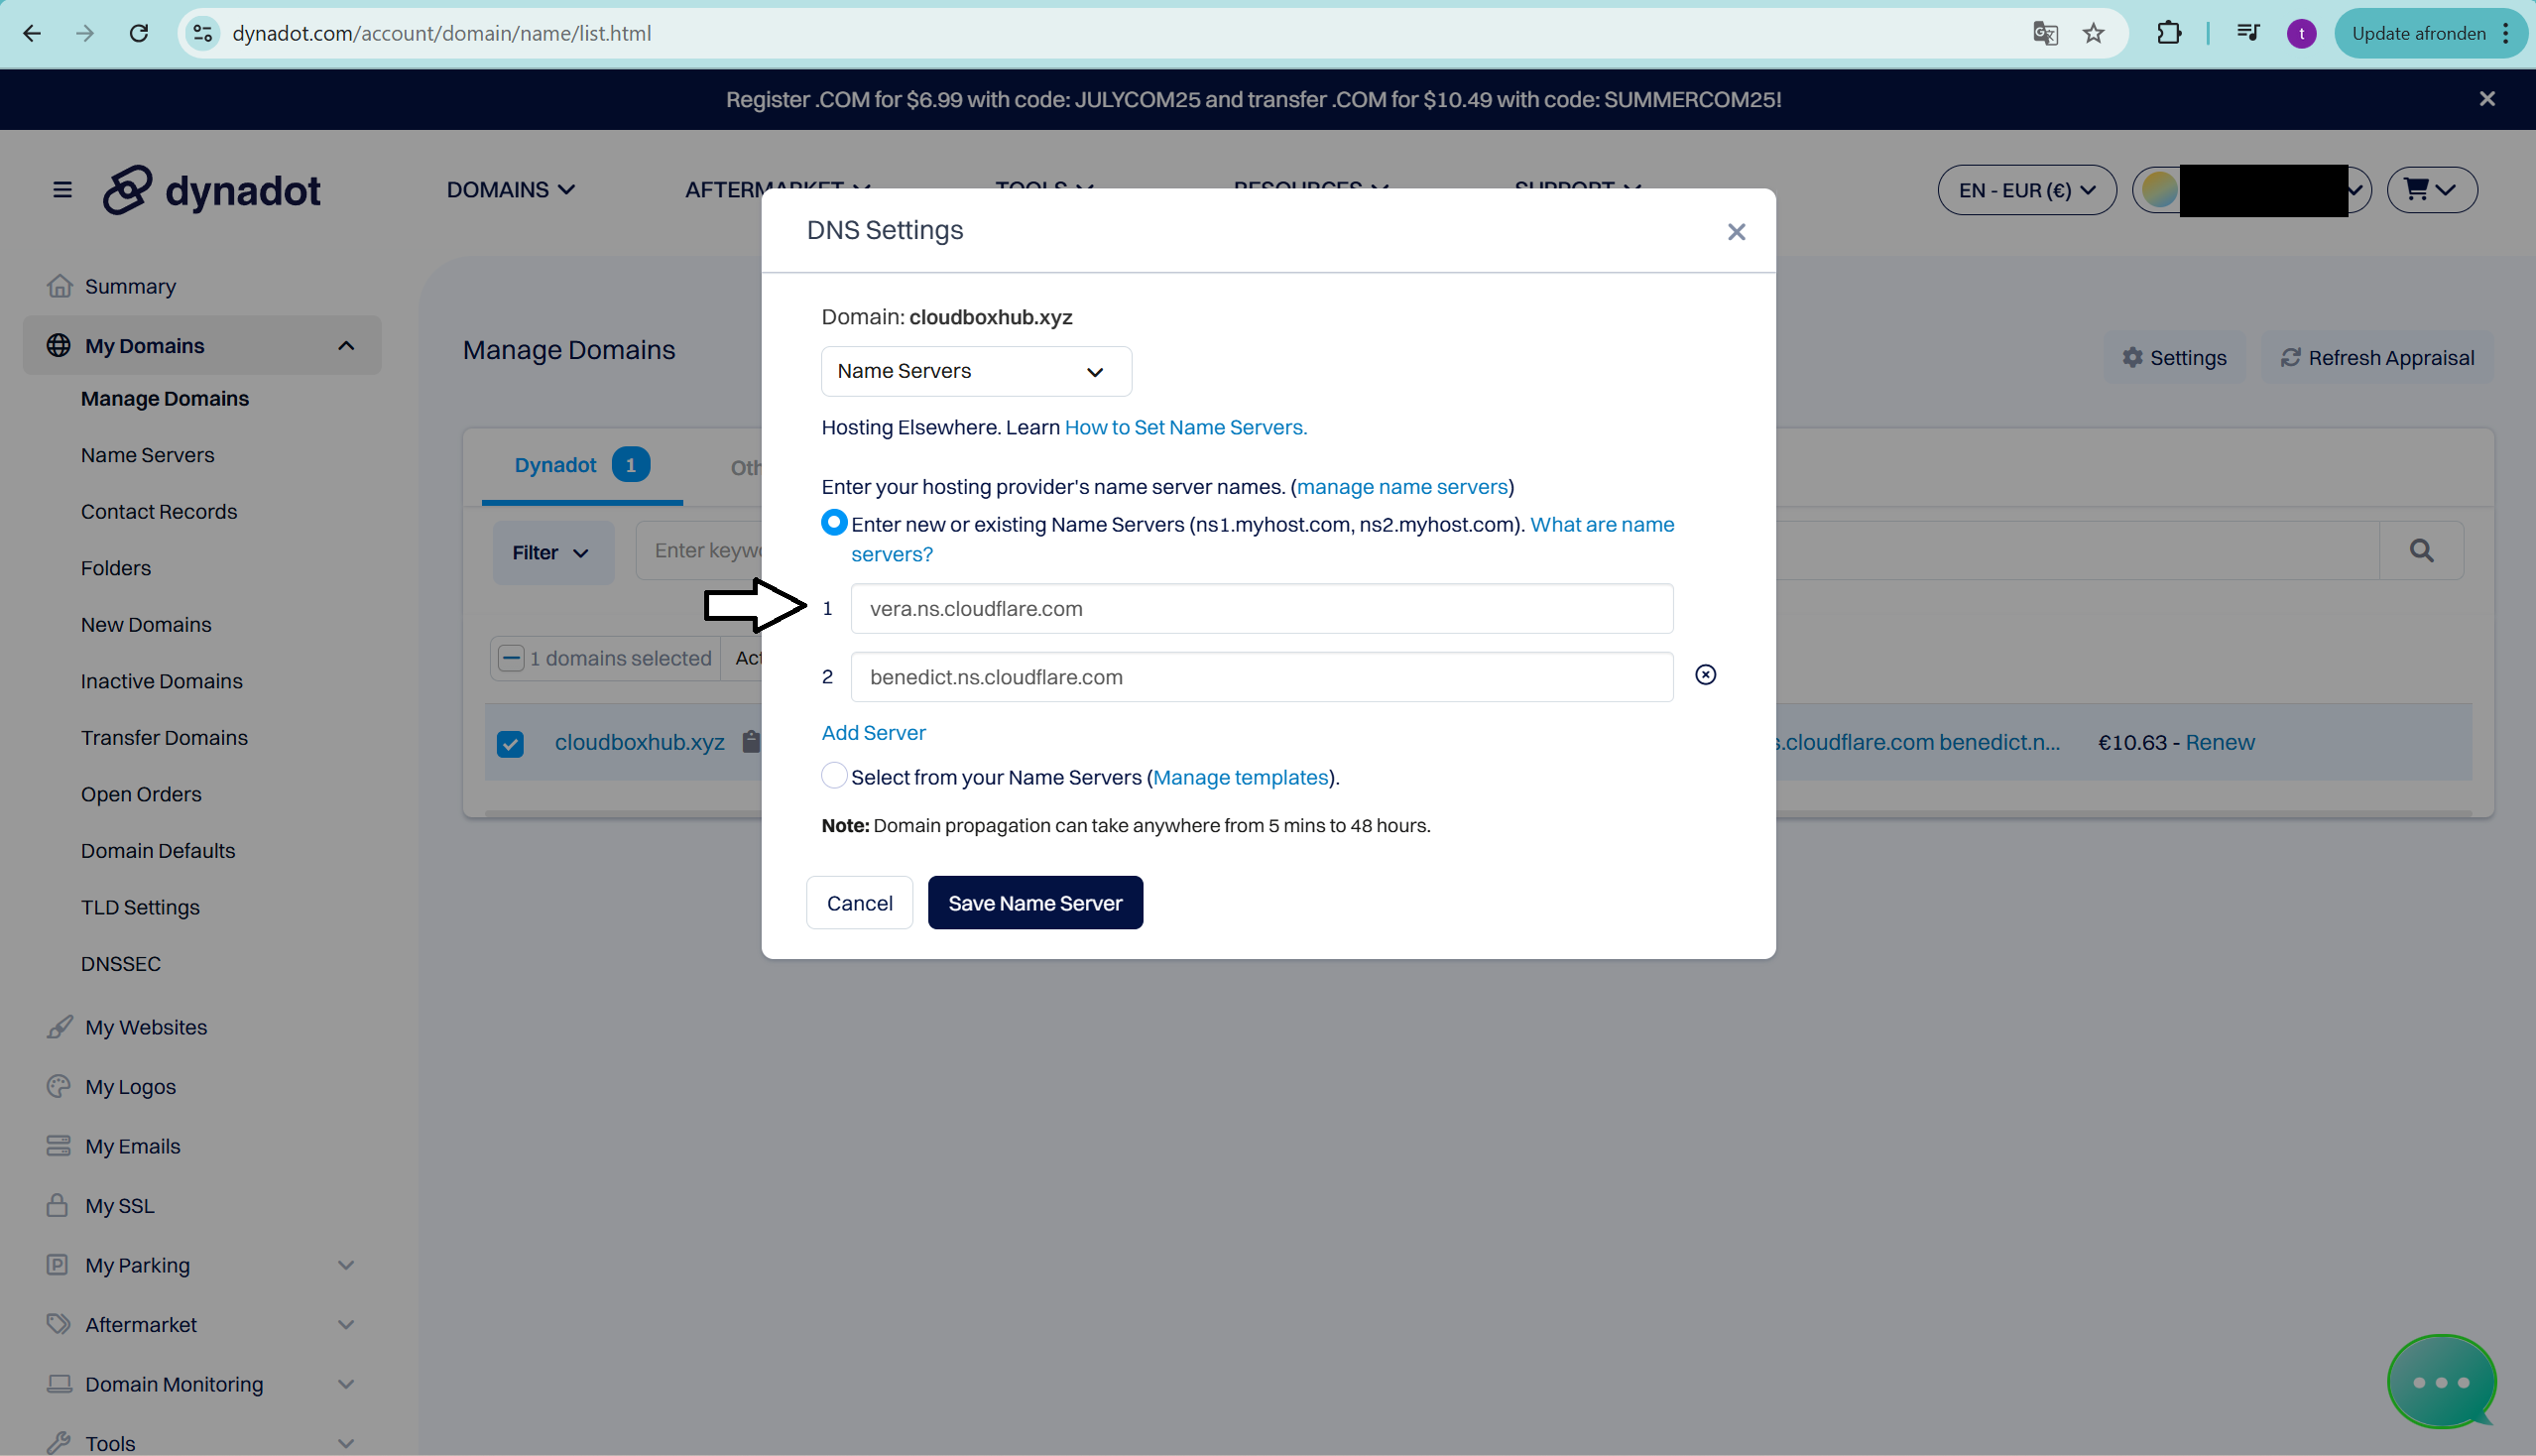
Task: Click the Renew link for cloudboxhub.xyz
Action: click(x=2219, y=742)
